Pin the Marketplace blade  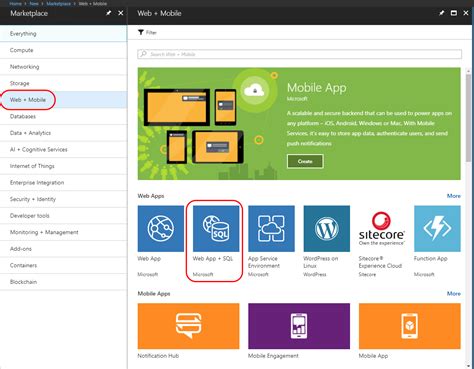(x=108, y=13)
